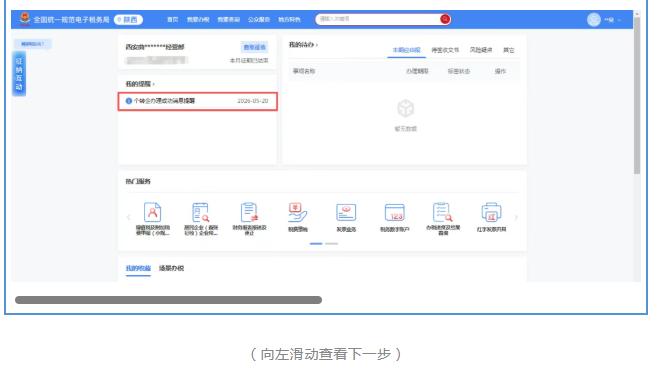The height and width of the screenshot is (368, 655).
Task: Open the financial statement submission clipboard icon
Action: [x=249, y=212]
